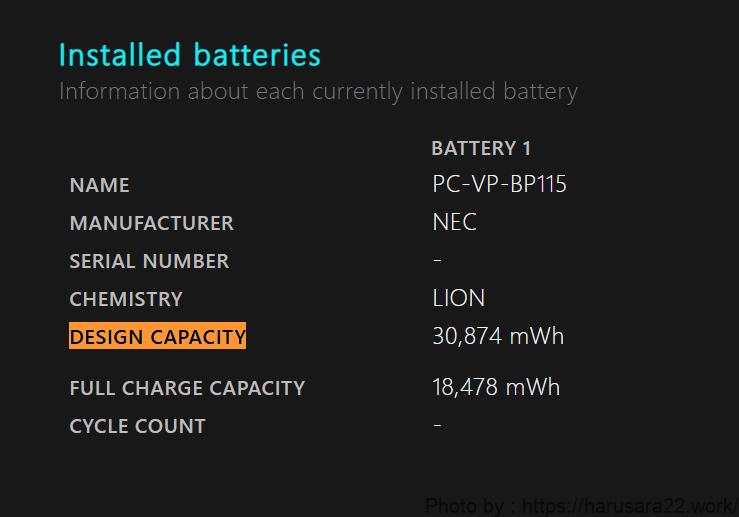Click the chemistry value LION
739x517 pixels.
(x=458, y=298)
